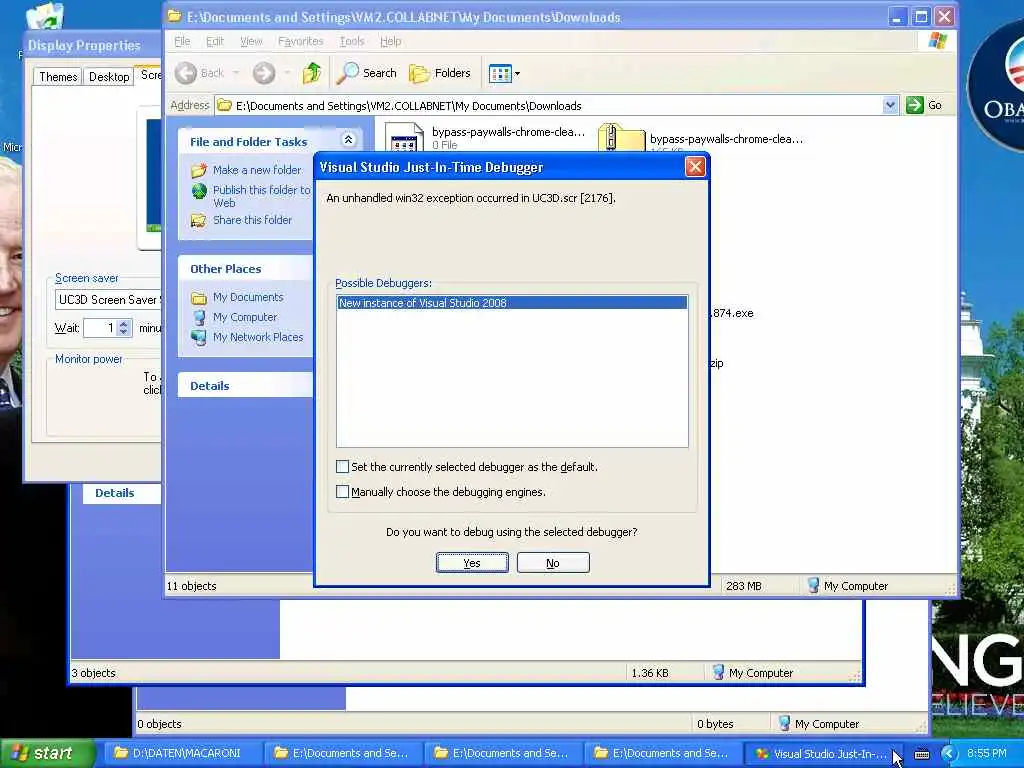The width and height of the screenshot is (1024, 768).
Task: Close the Just-In-Time Debugger dialog
Action: [695, 167]
